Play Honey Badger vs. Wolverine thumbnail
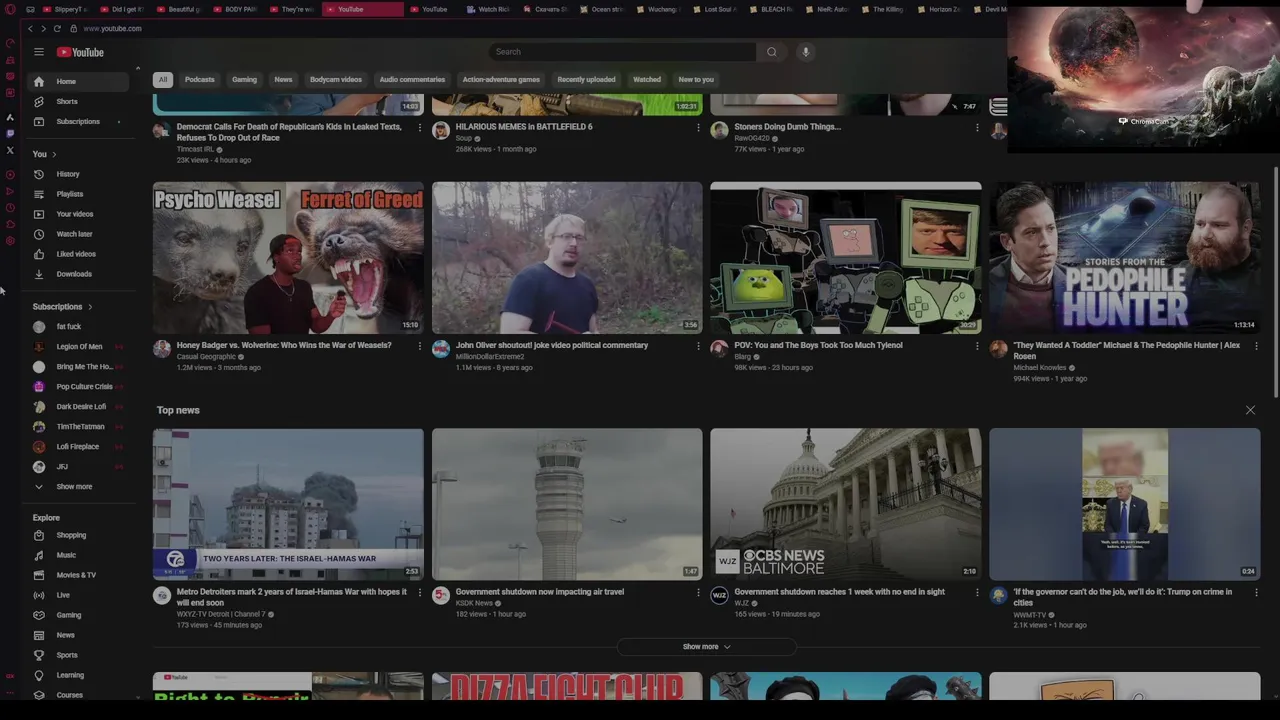The height and width of the screenshot is (720, 1280). [x=288, y=257]
